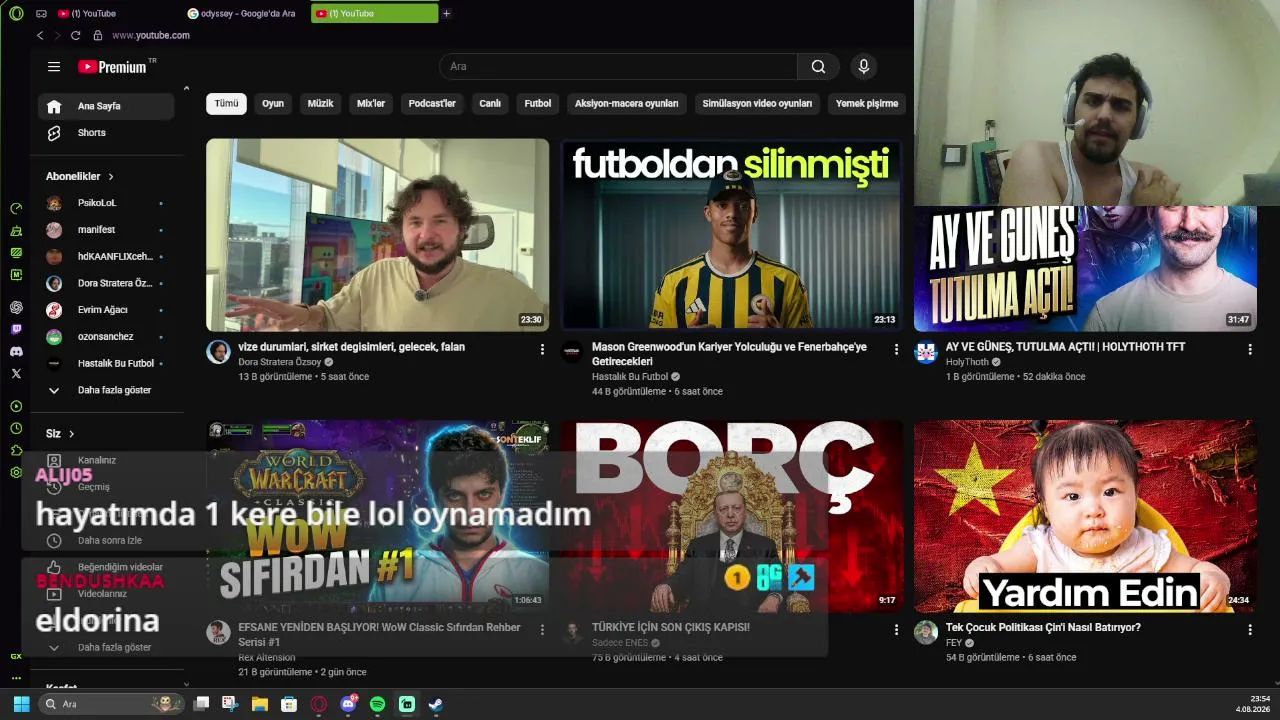Click the YouTube search field
The width and height of the screenshot is (1280, 720).
[618, 67]
